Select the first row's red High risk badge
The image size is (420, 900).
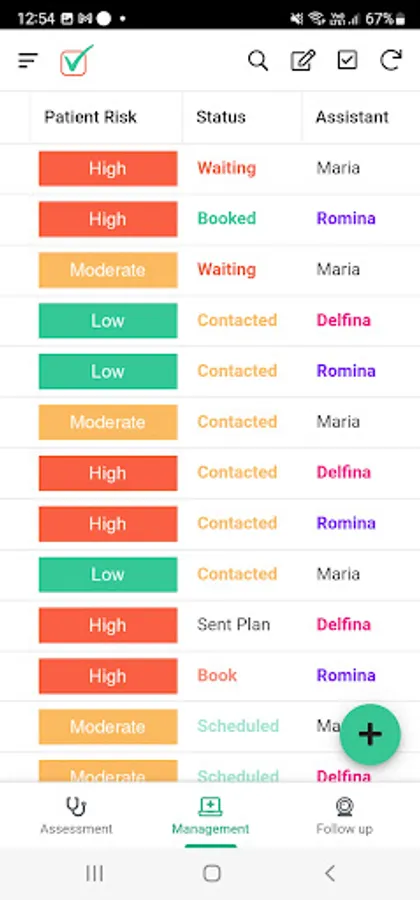click(108, 169)
